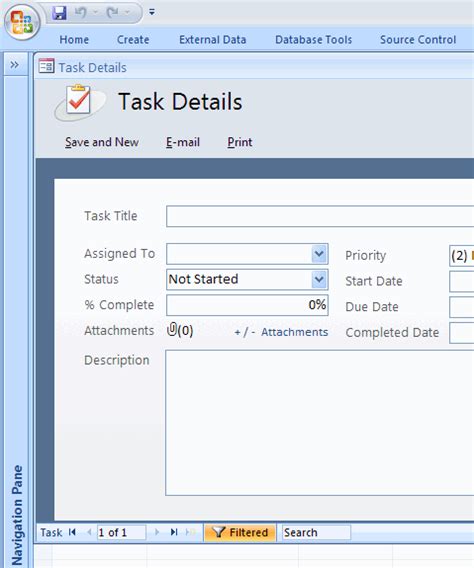Click inside the Description text area

[x=320, y=423]
